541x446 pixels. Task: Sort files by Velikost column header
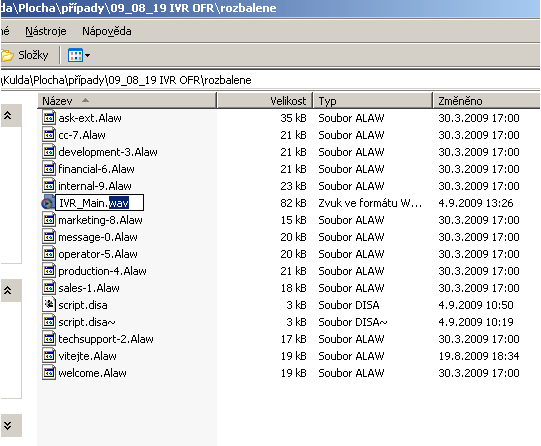265,101
